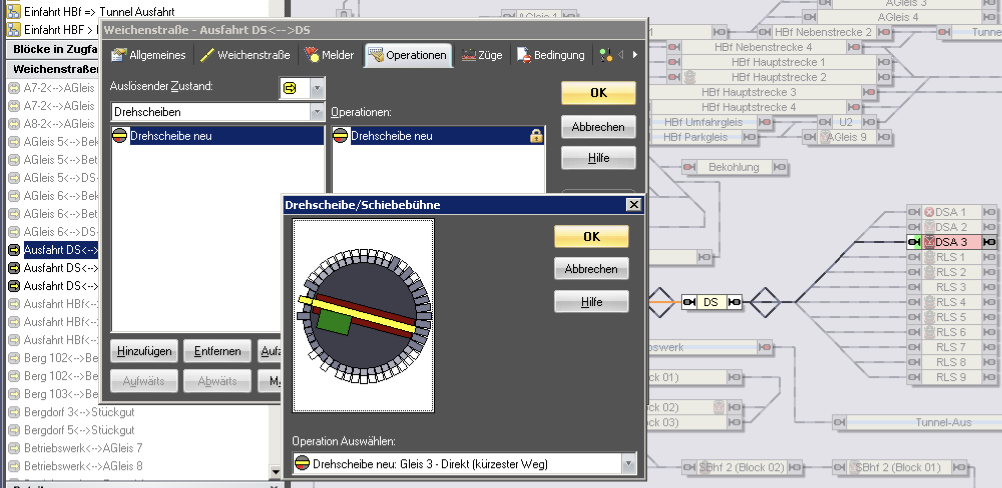Click the DSA 3 block in the track diagram
The height and width of the screenshot is (488, 1002).
pos(950,242)
